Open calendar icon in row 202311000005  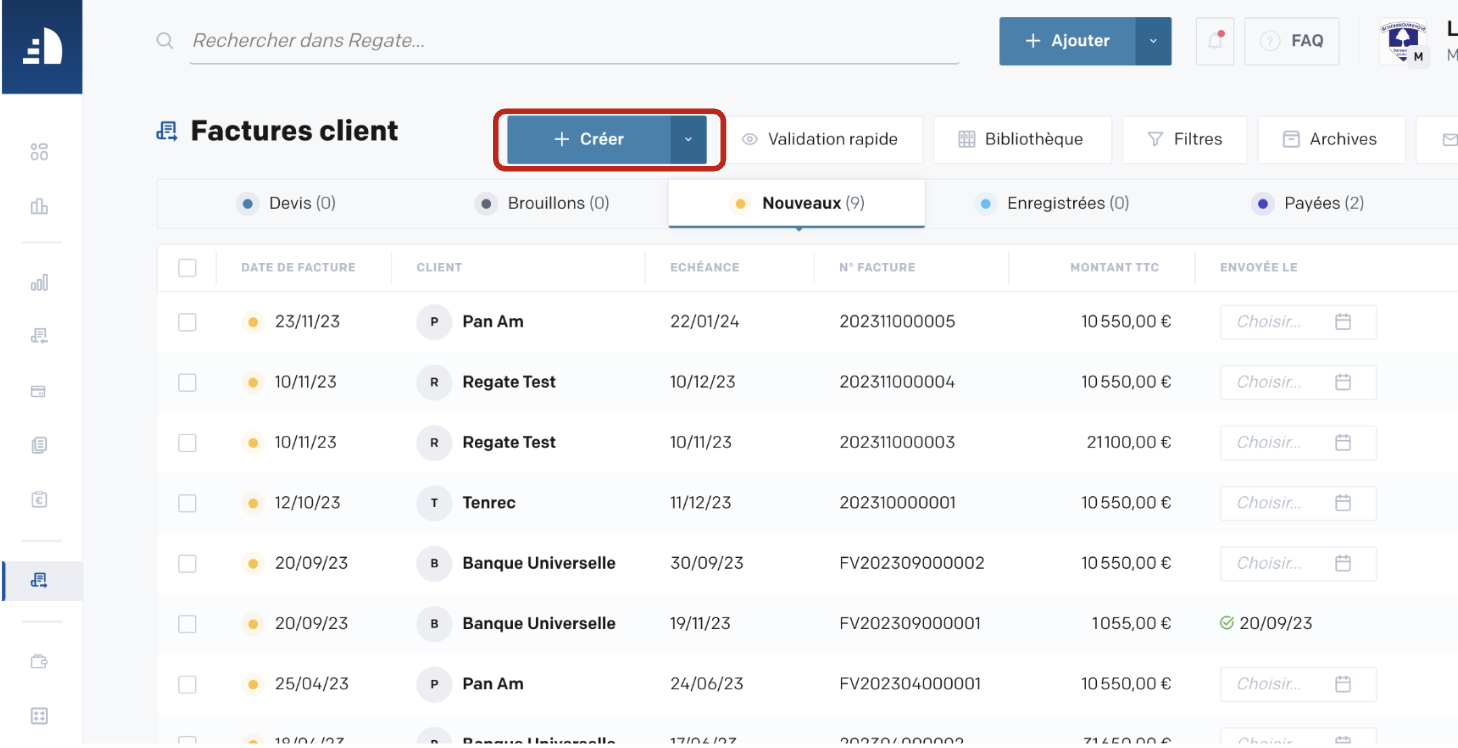[1343, 322]
